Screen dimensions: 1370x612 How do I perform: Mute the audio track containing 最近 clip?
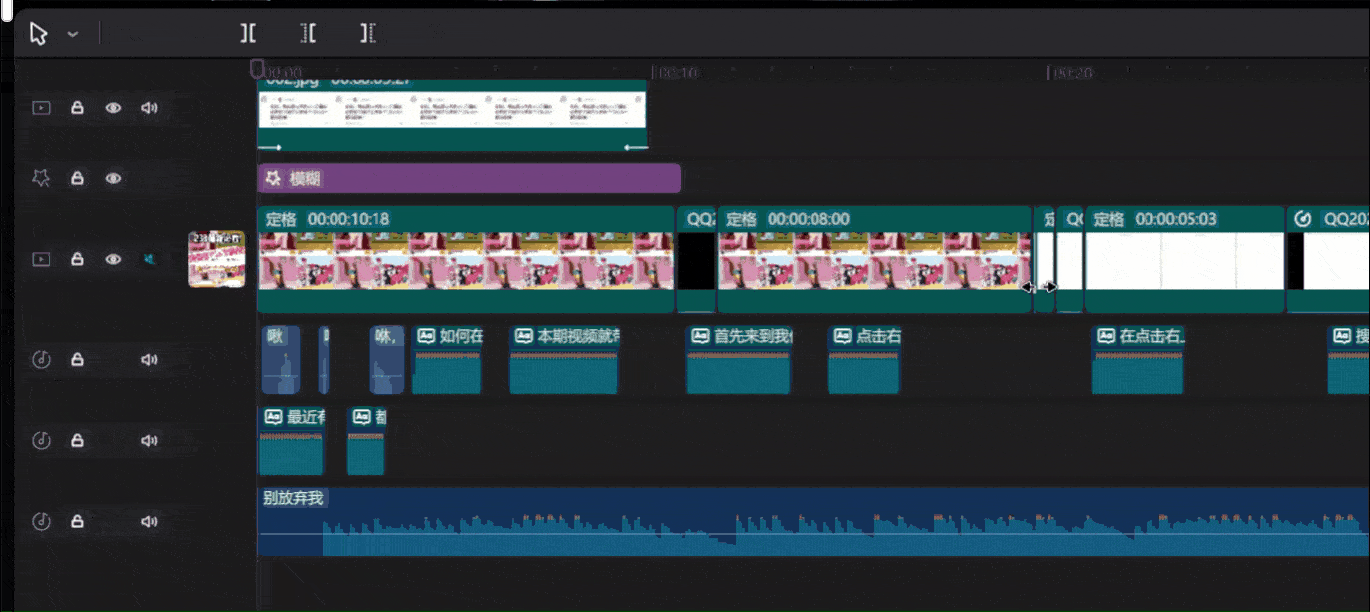click(x=149, y=440)
